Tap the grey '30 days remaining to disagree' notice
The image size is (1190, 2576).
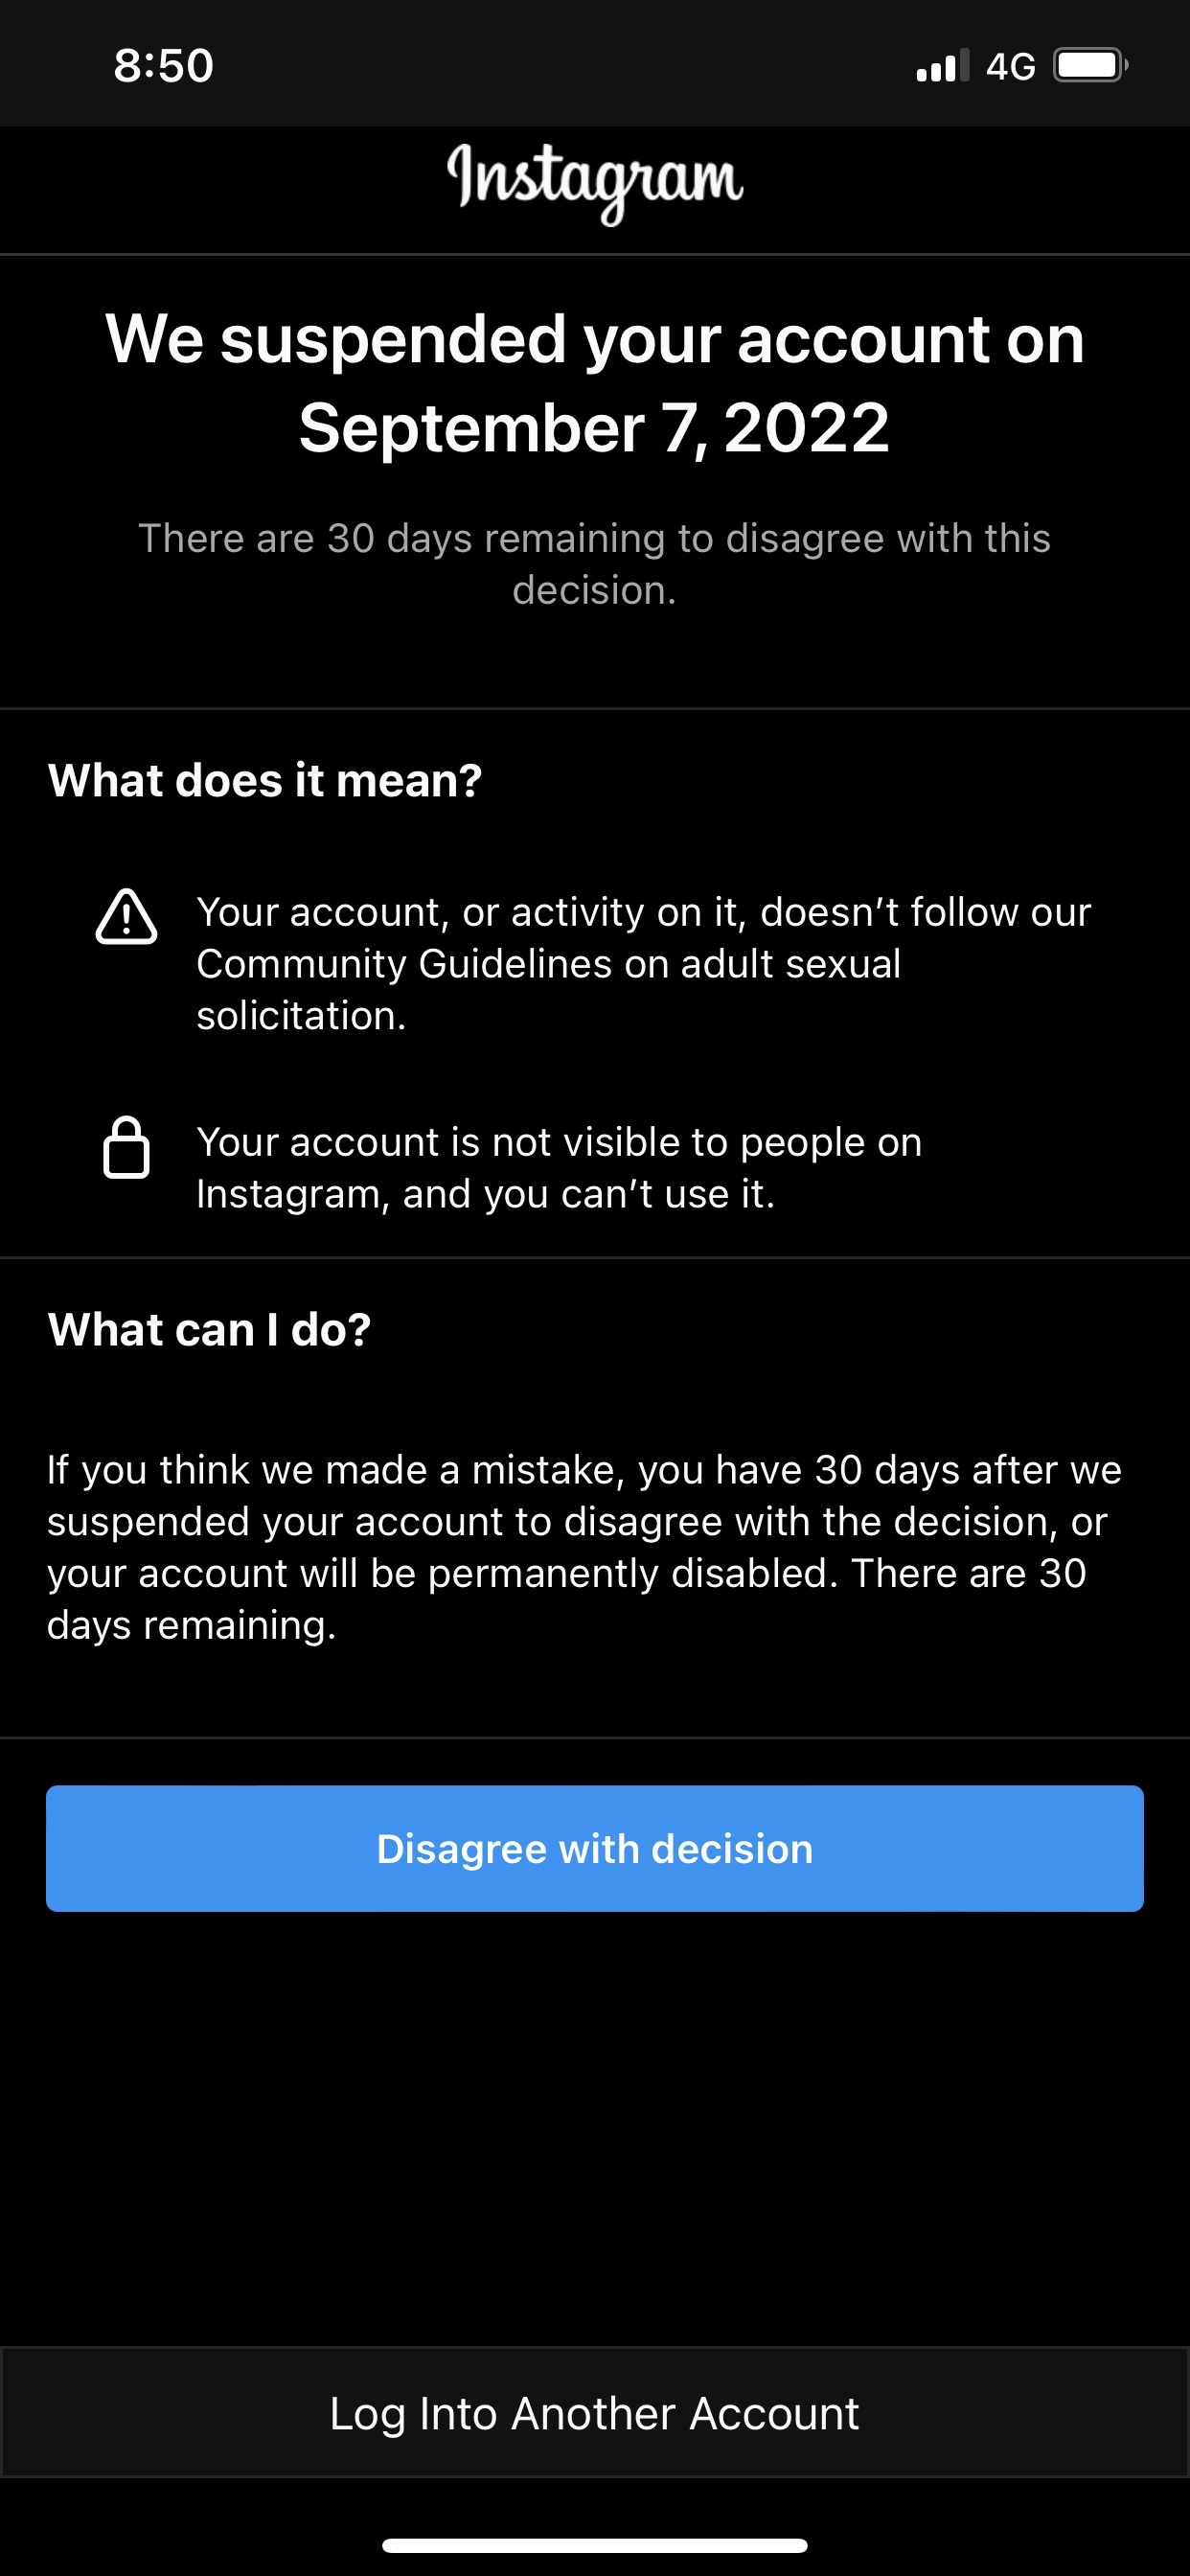coord(595,563)
